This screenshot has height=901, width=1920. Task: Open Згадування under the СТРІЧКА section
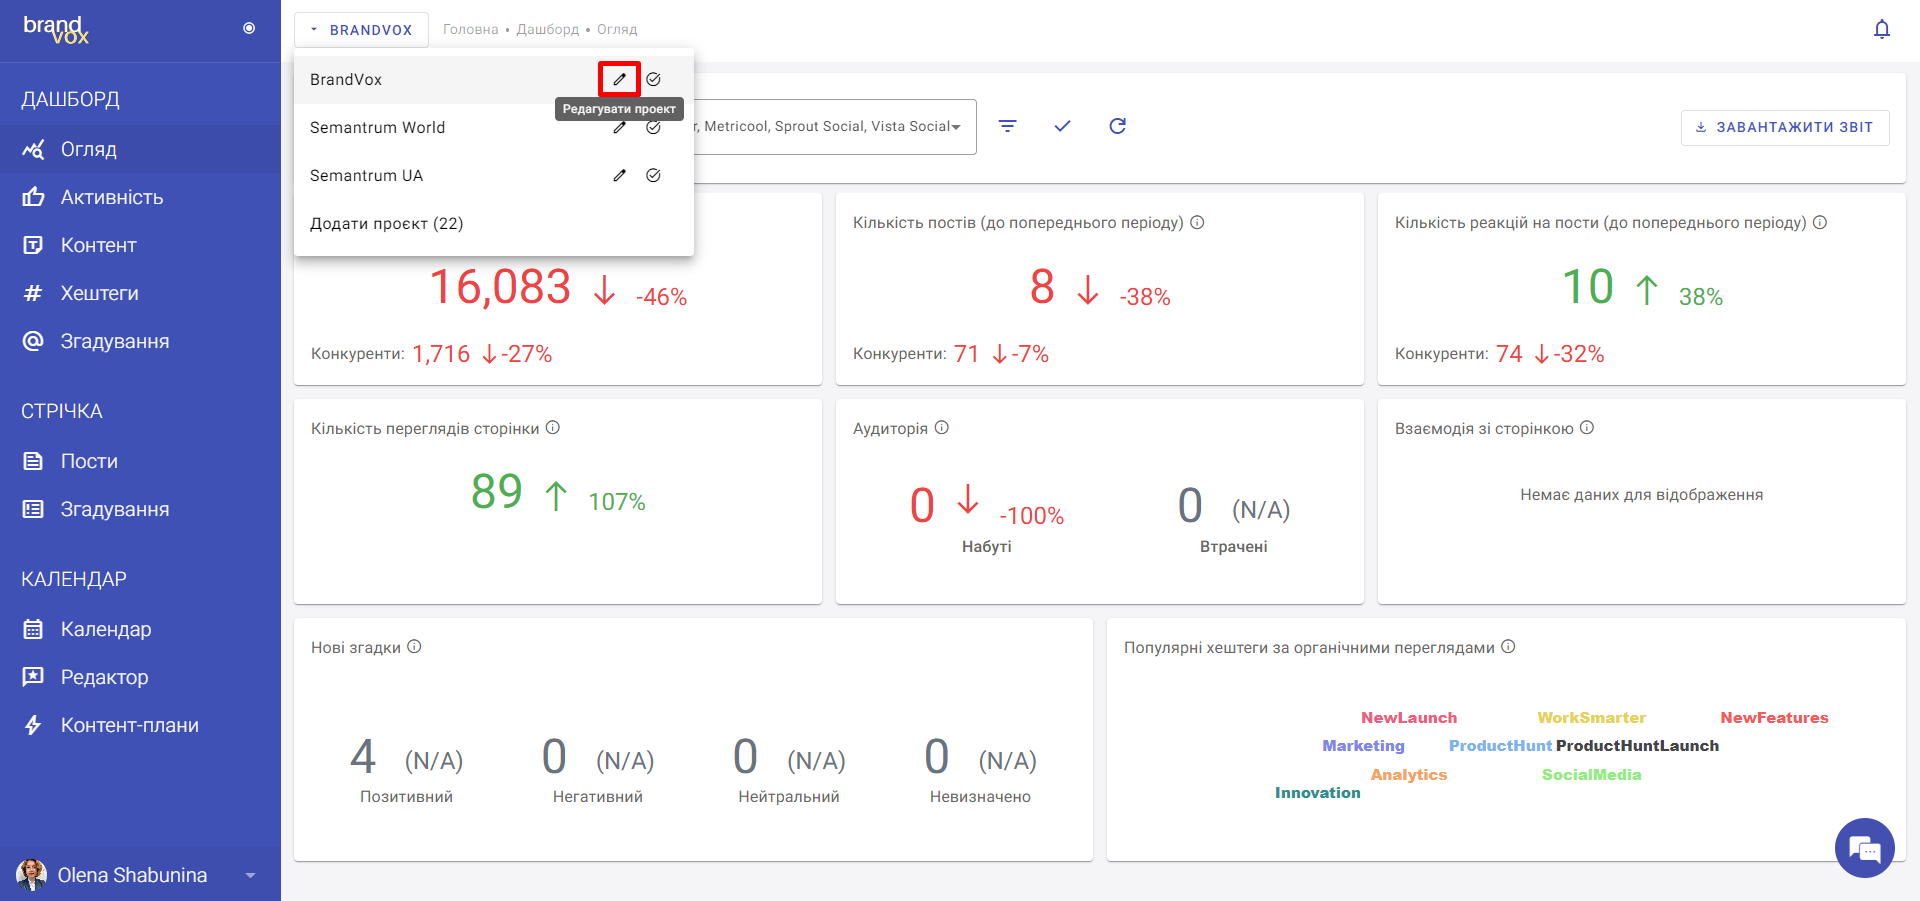tap(140, 509)
